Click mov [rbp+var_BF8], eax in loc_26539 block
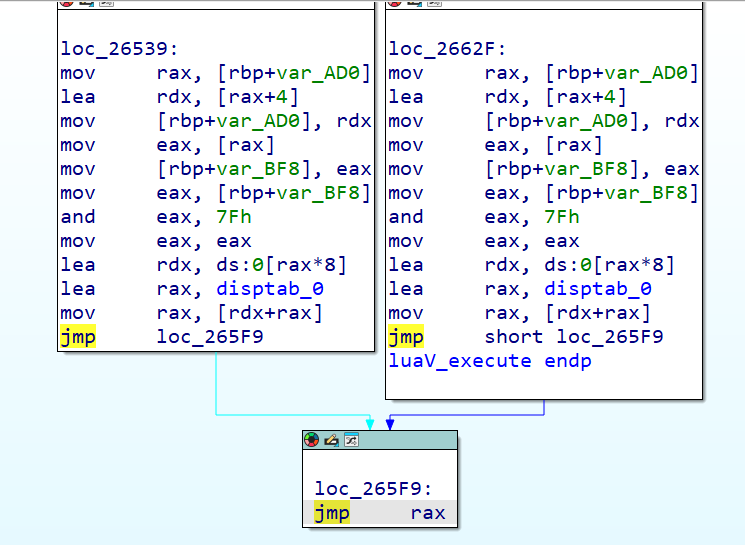The width and height of the screenshot is (745, 545). (x=216, y=169)
